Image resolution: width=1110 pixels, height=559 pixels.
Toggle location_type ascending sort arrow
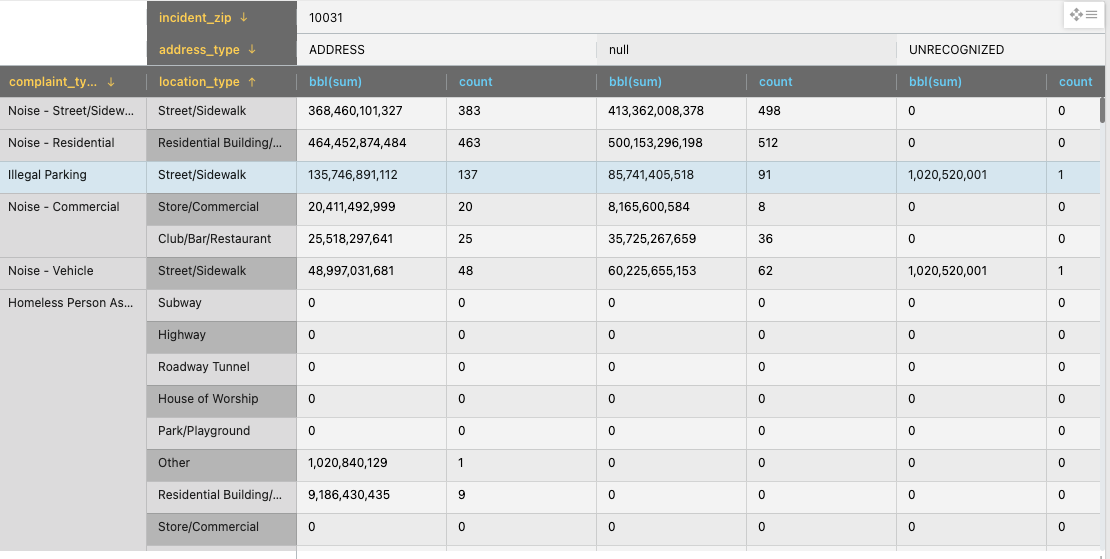click(x=252, y=82)
